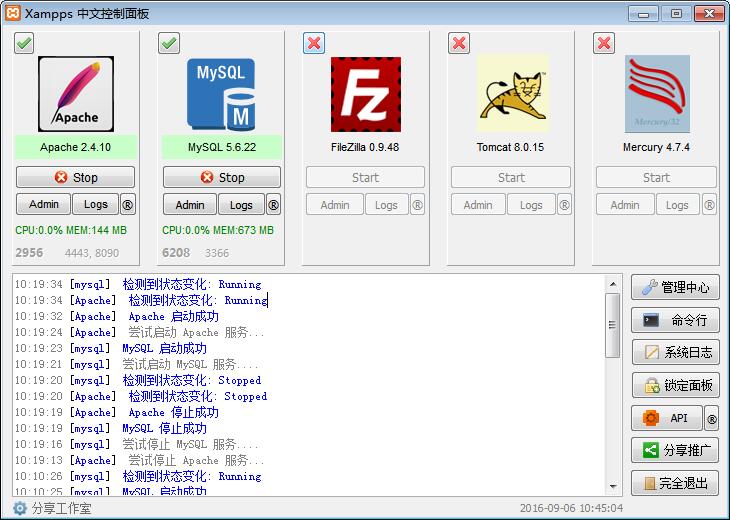Screen dimensions: 730x520
Task: Open 命令行 command line
Action: [676, 320]
